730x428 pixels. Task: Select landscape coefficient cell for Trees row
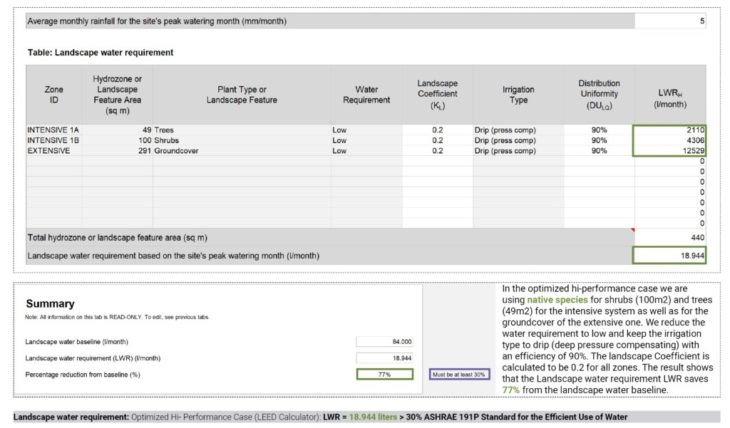point(438,130)
